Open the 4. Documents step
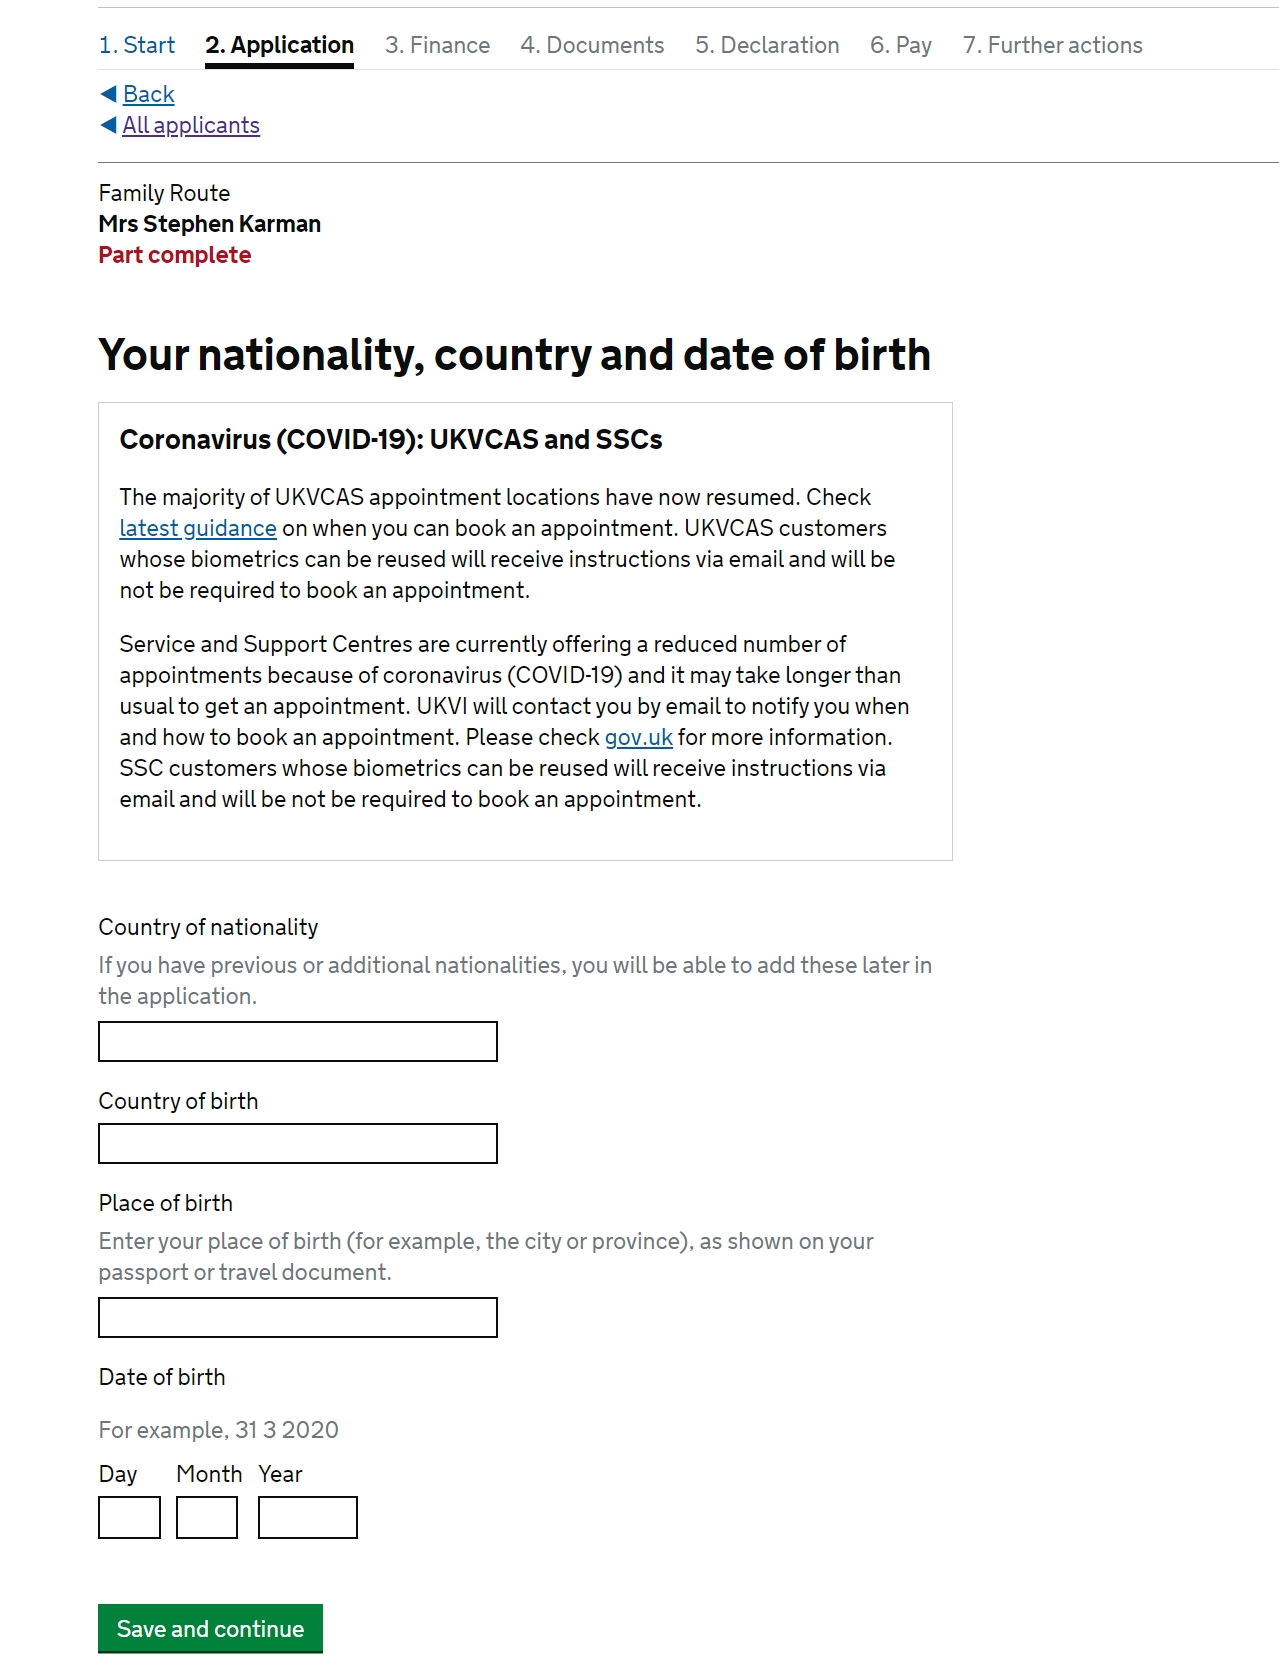Screen dimensions: 1279x1673 tap(592, 45)
